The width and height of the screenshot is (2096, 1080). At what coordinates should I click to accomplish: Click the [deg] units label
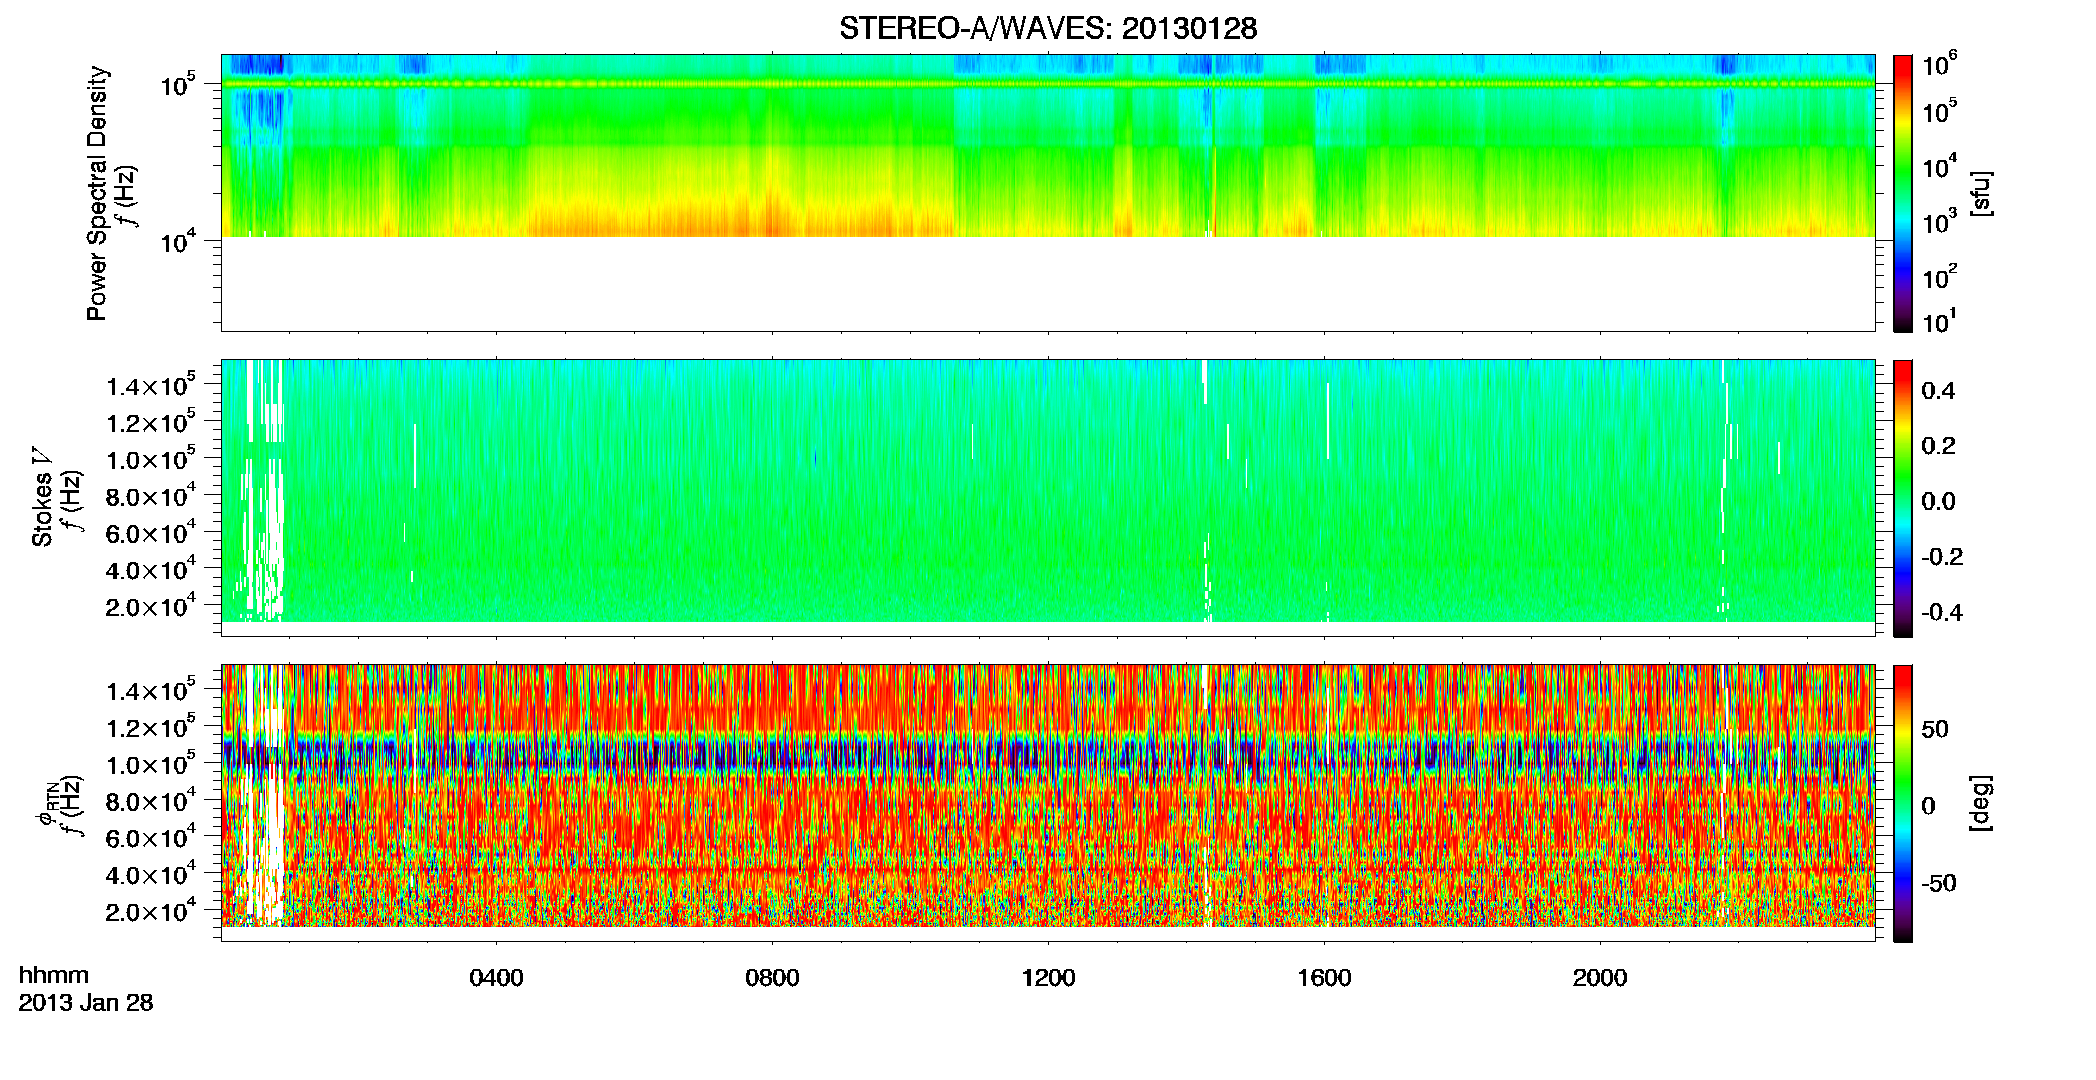(x=1980, y=803)
